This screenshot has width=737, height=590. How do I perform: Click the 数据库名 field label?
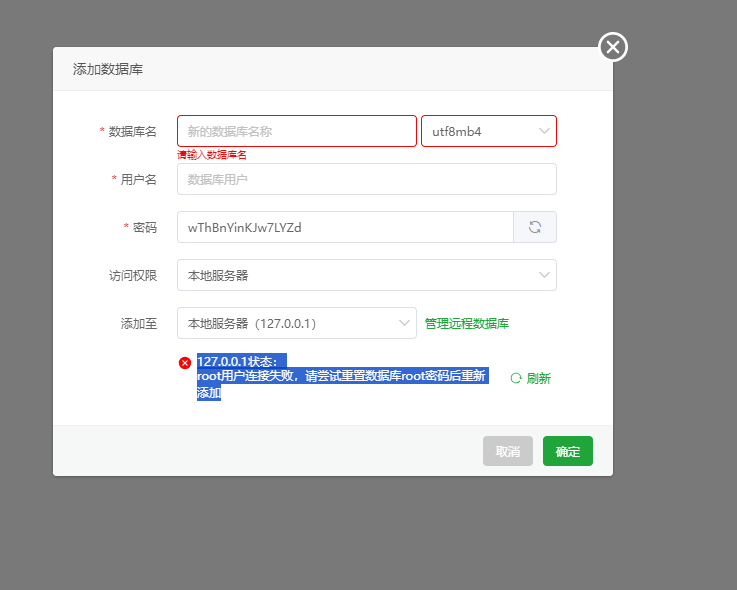click(133, 132)
